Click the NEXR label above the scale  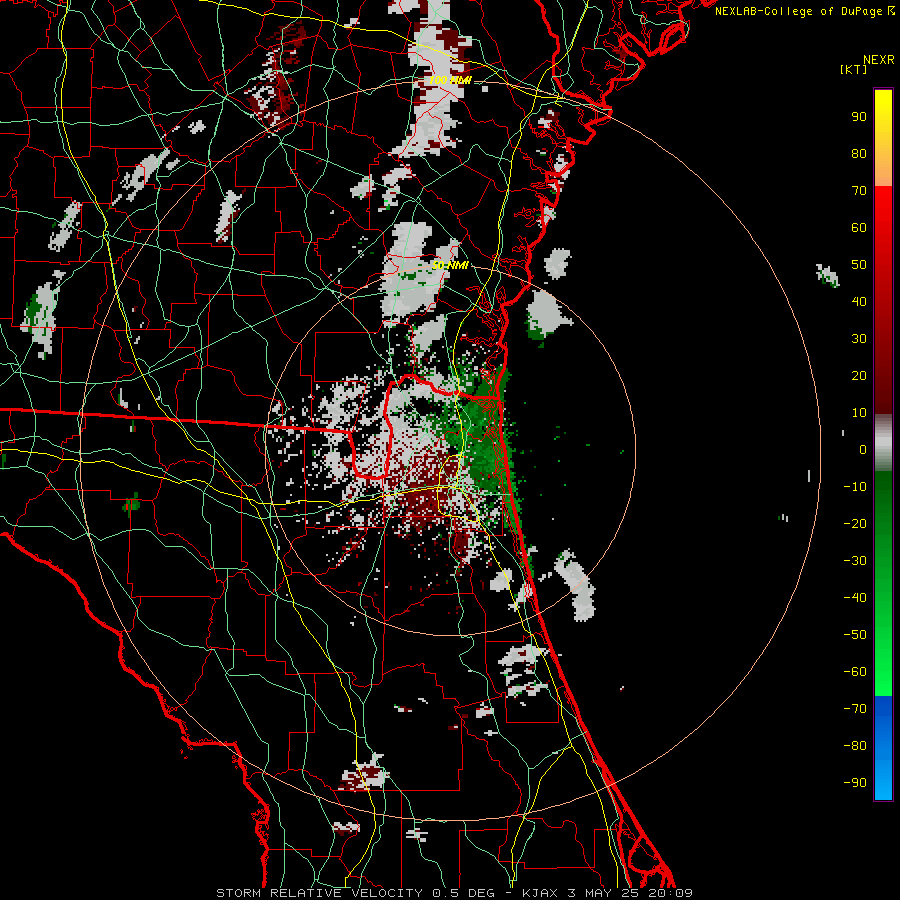pyautogui.click(x=879, y=60)
